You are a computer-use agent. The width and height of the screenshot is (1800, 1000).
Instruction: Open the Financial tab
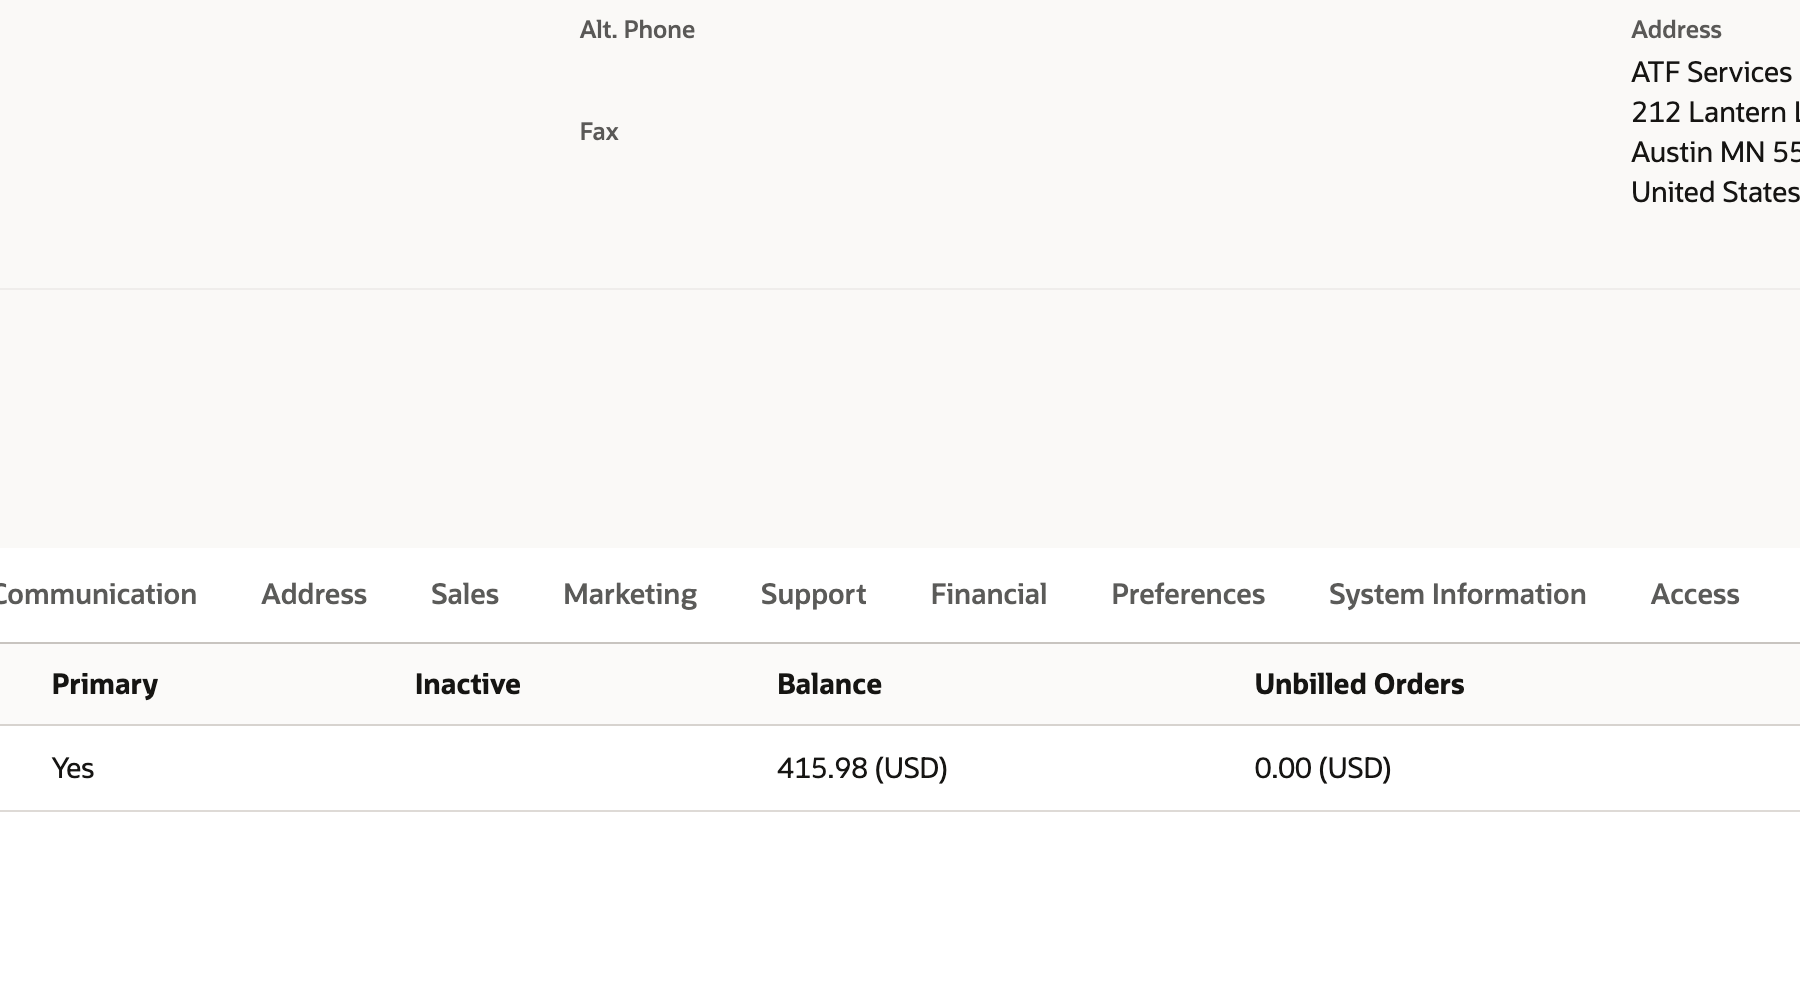(x=989, y=594)
